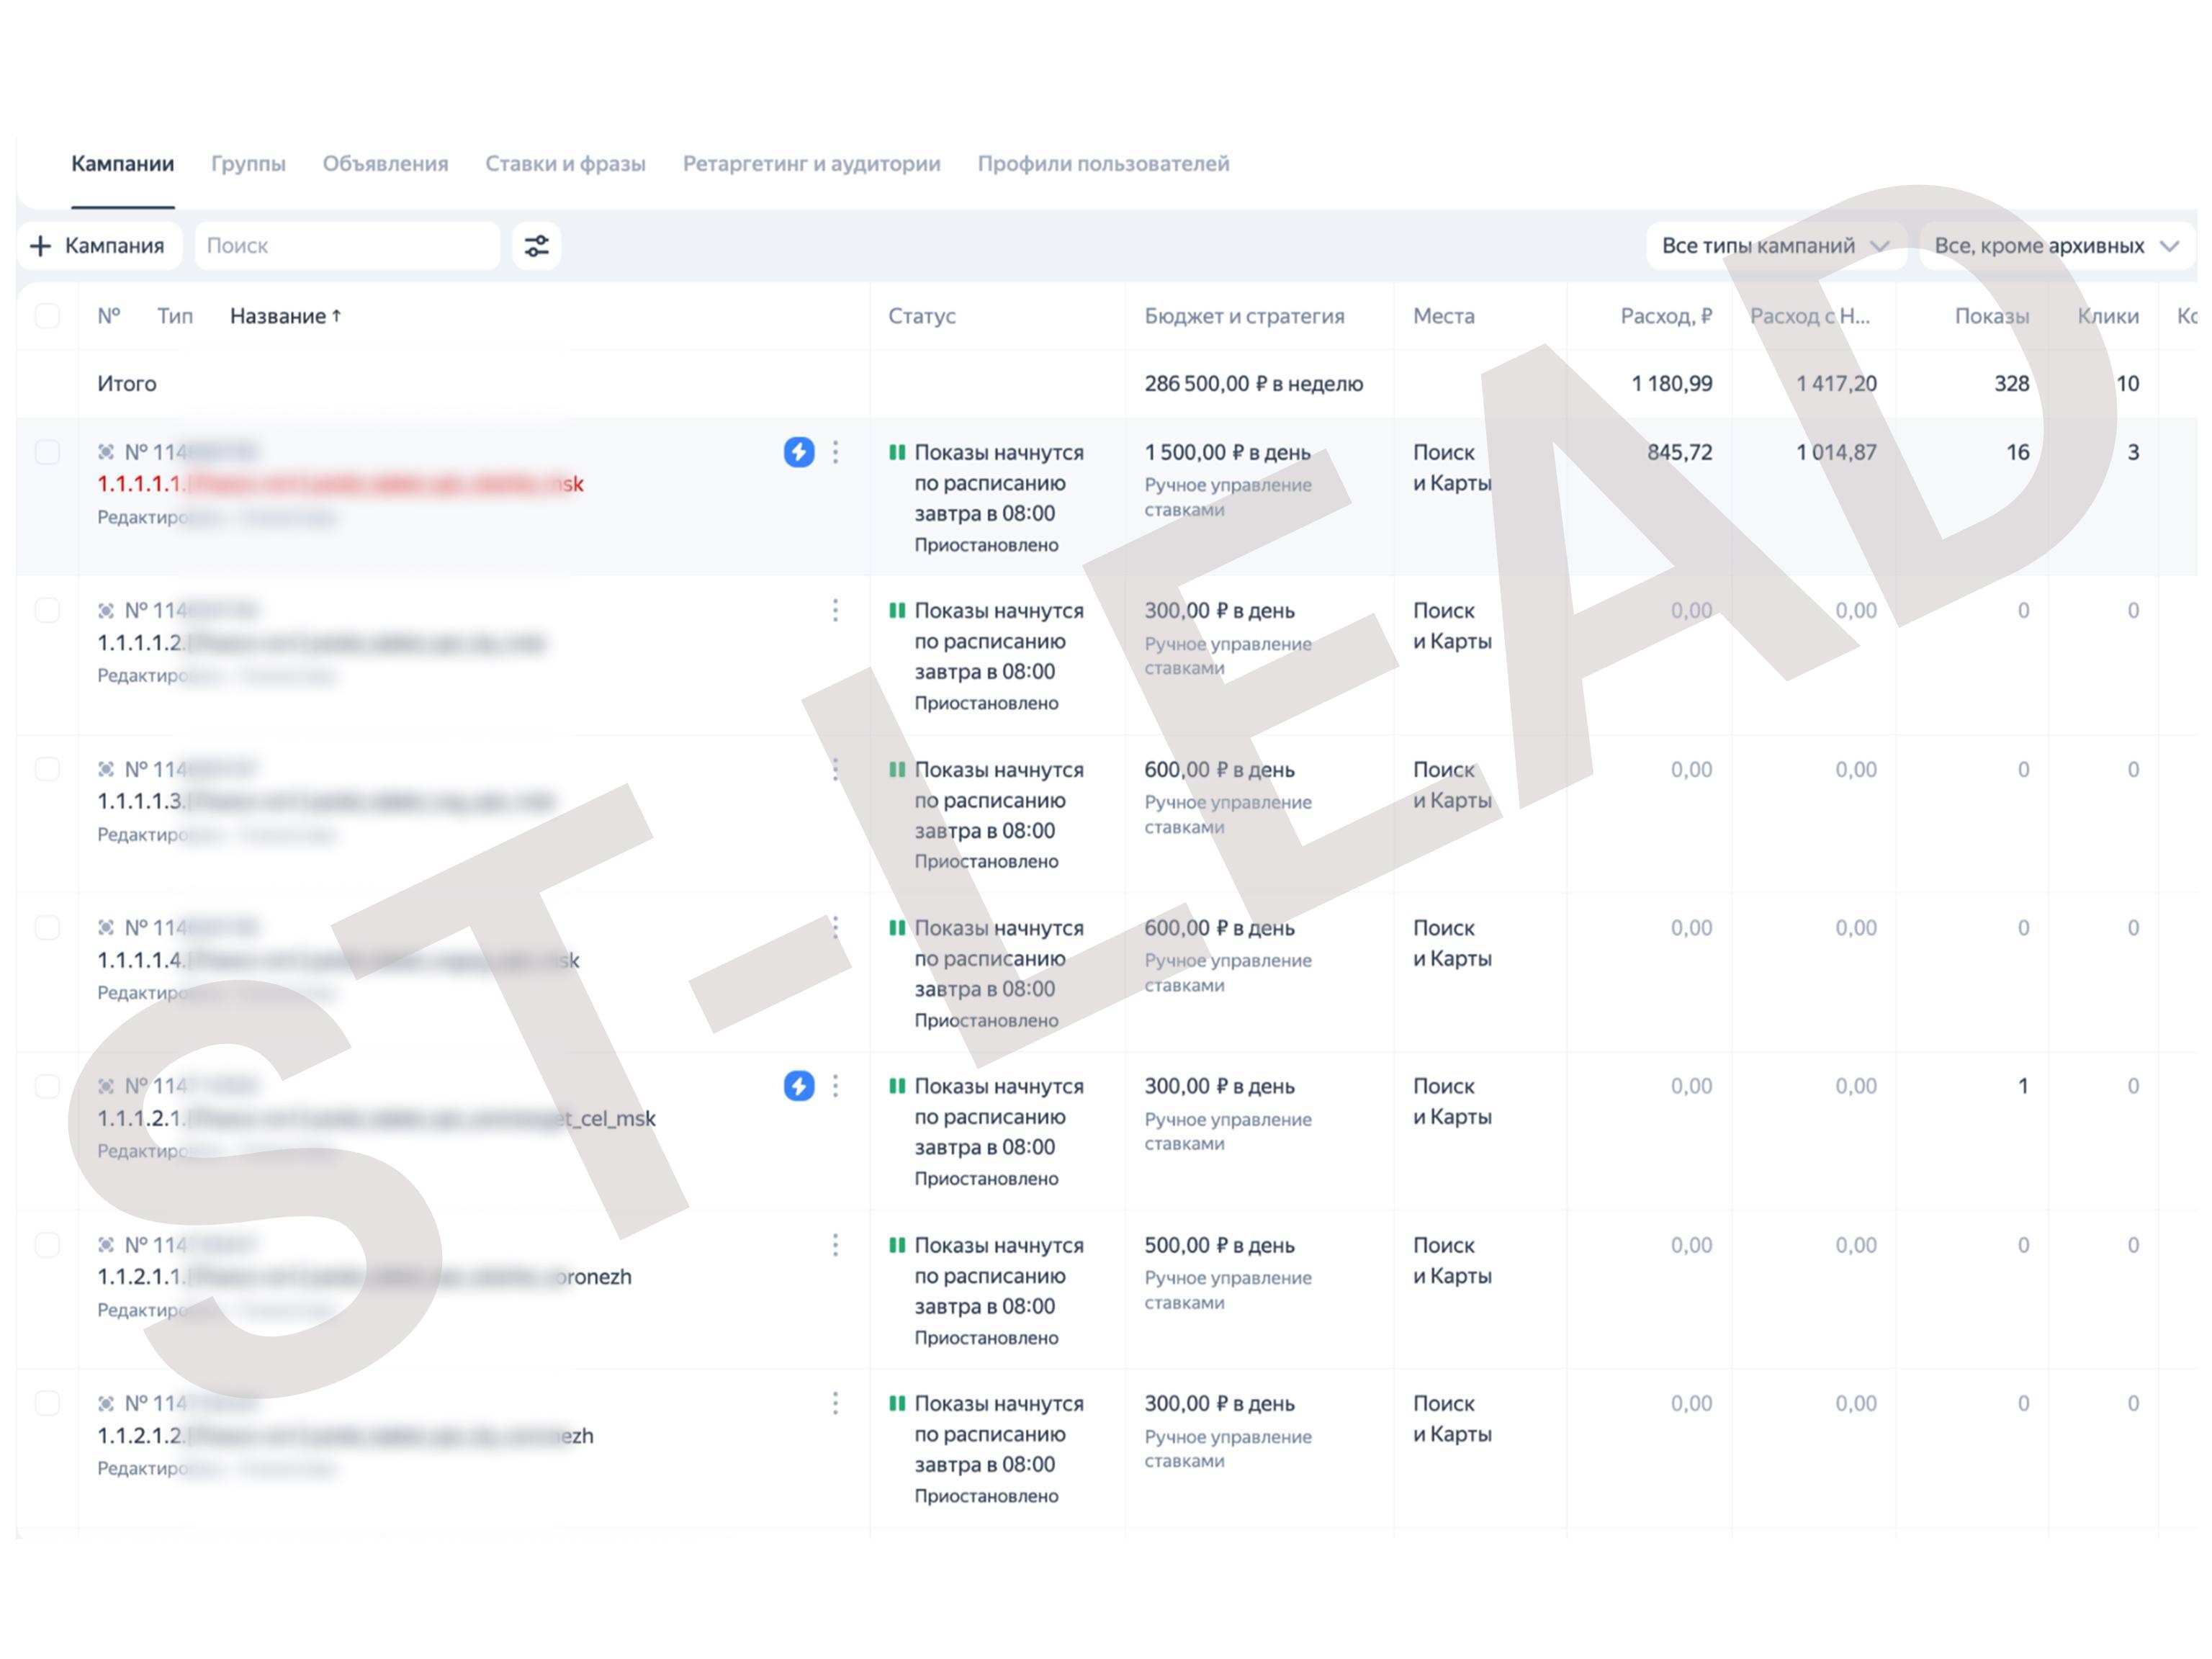The height and width of the screenshot is (1659, 2212).
Task: Open three-dot menu for campaign 1.1.2.1.1.
Action: click(835, 1245)
